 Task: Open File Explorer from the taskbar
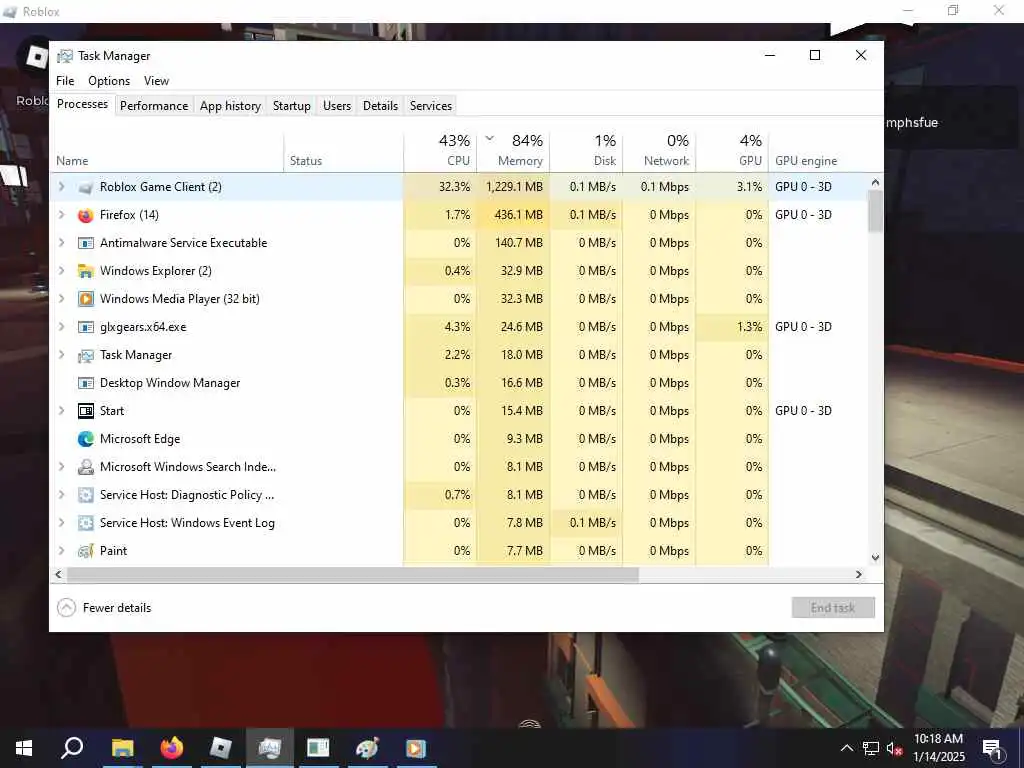122,748
